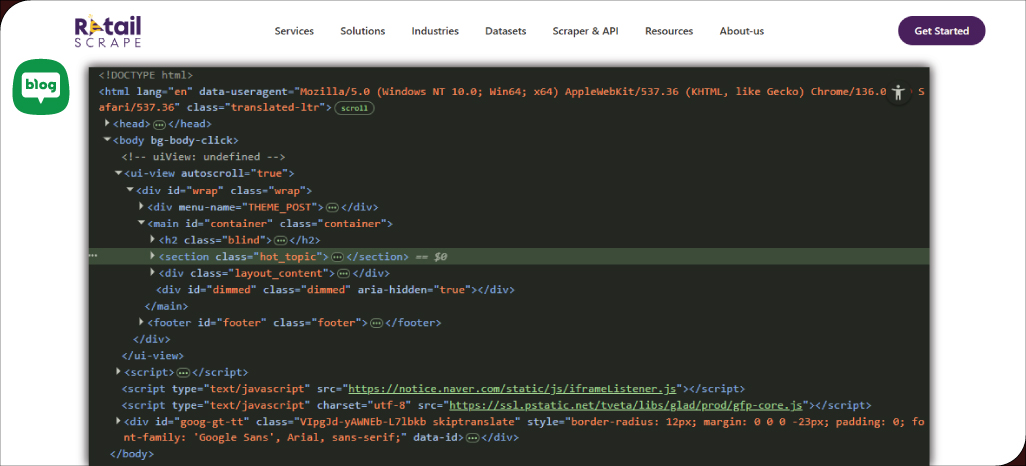Image resolution: width=1026 pixels, height=466 pixels.
Task: Click the scroll badge after the html tag
Action: click(354, 107)
